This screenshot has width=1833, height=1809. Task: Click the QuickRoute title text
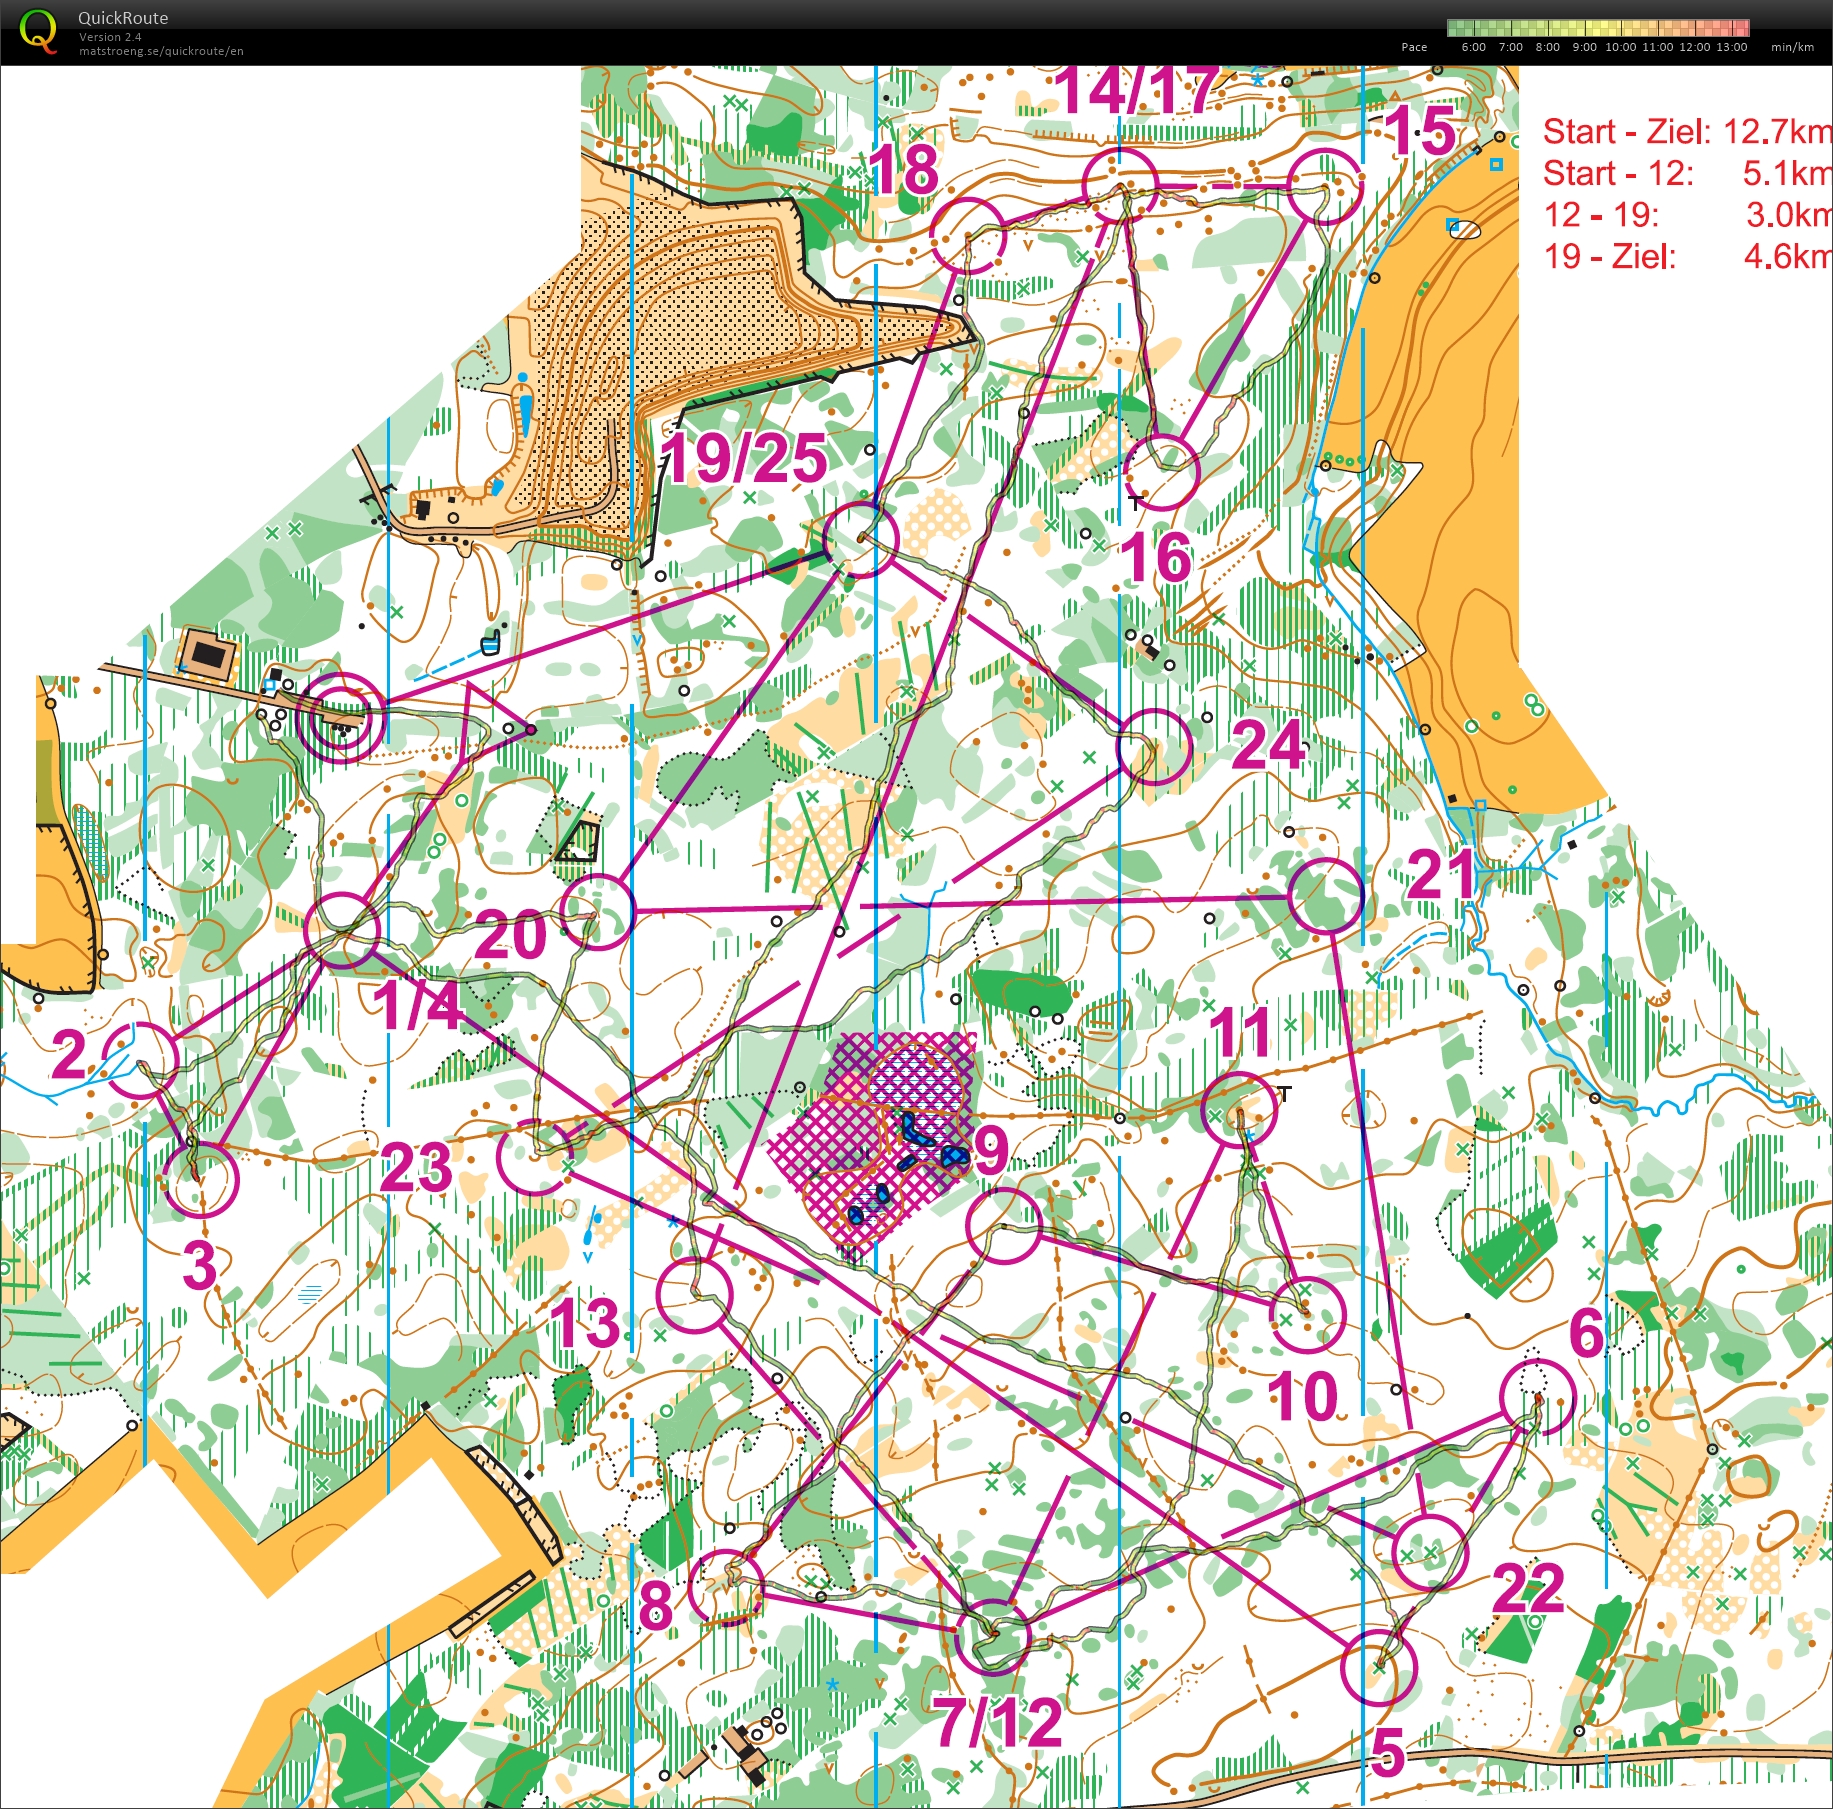(123, 18)
